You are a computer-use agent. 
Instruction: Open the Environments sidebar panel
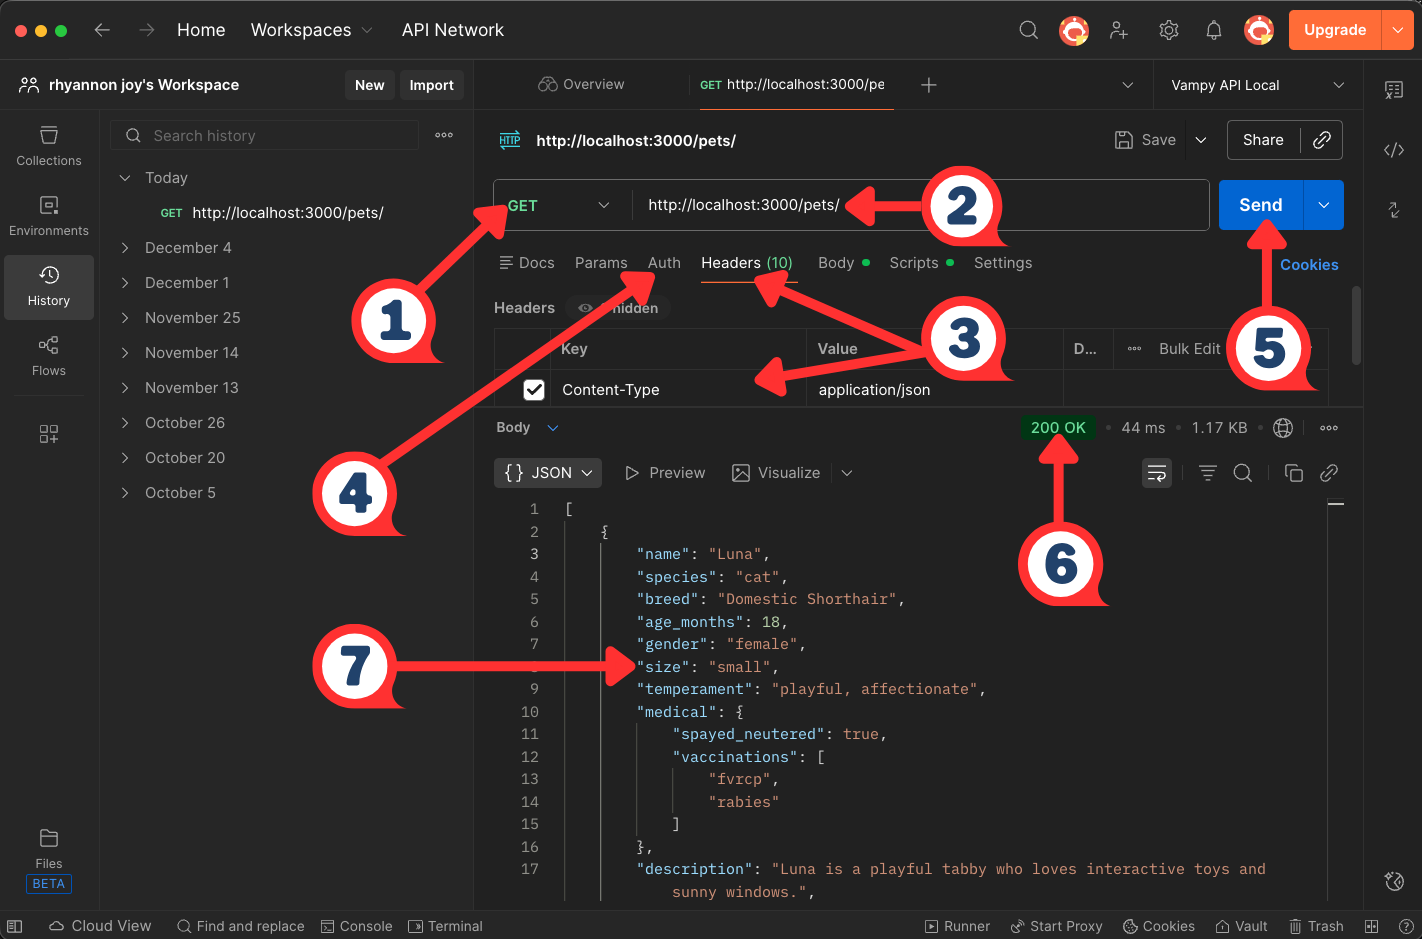[48, 216]
